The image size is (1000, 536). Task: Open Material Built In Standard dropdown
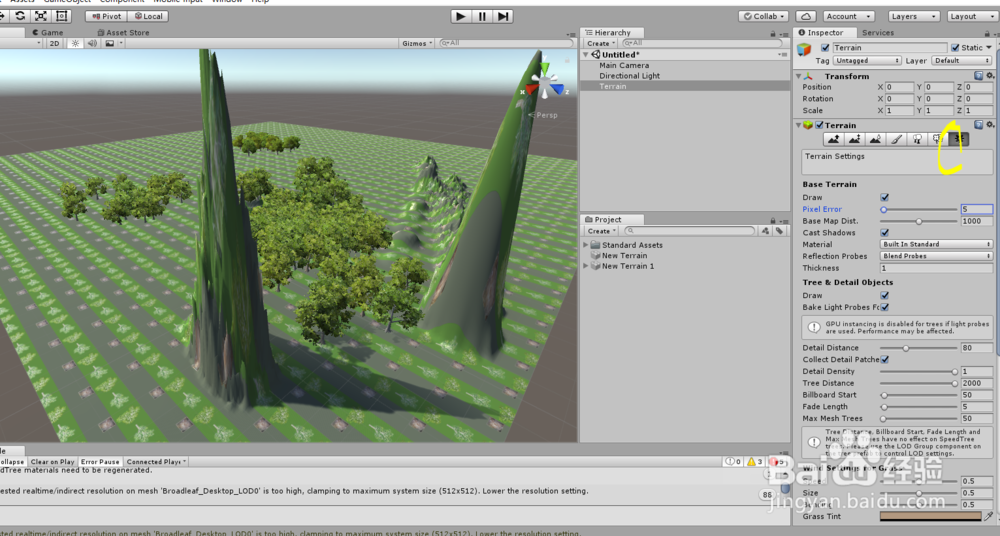(936, 244)
